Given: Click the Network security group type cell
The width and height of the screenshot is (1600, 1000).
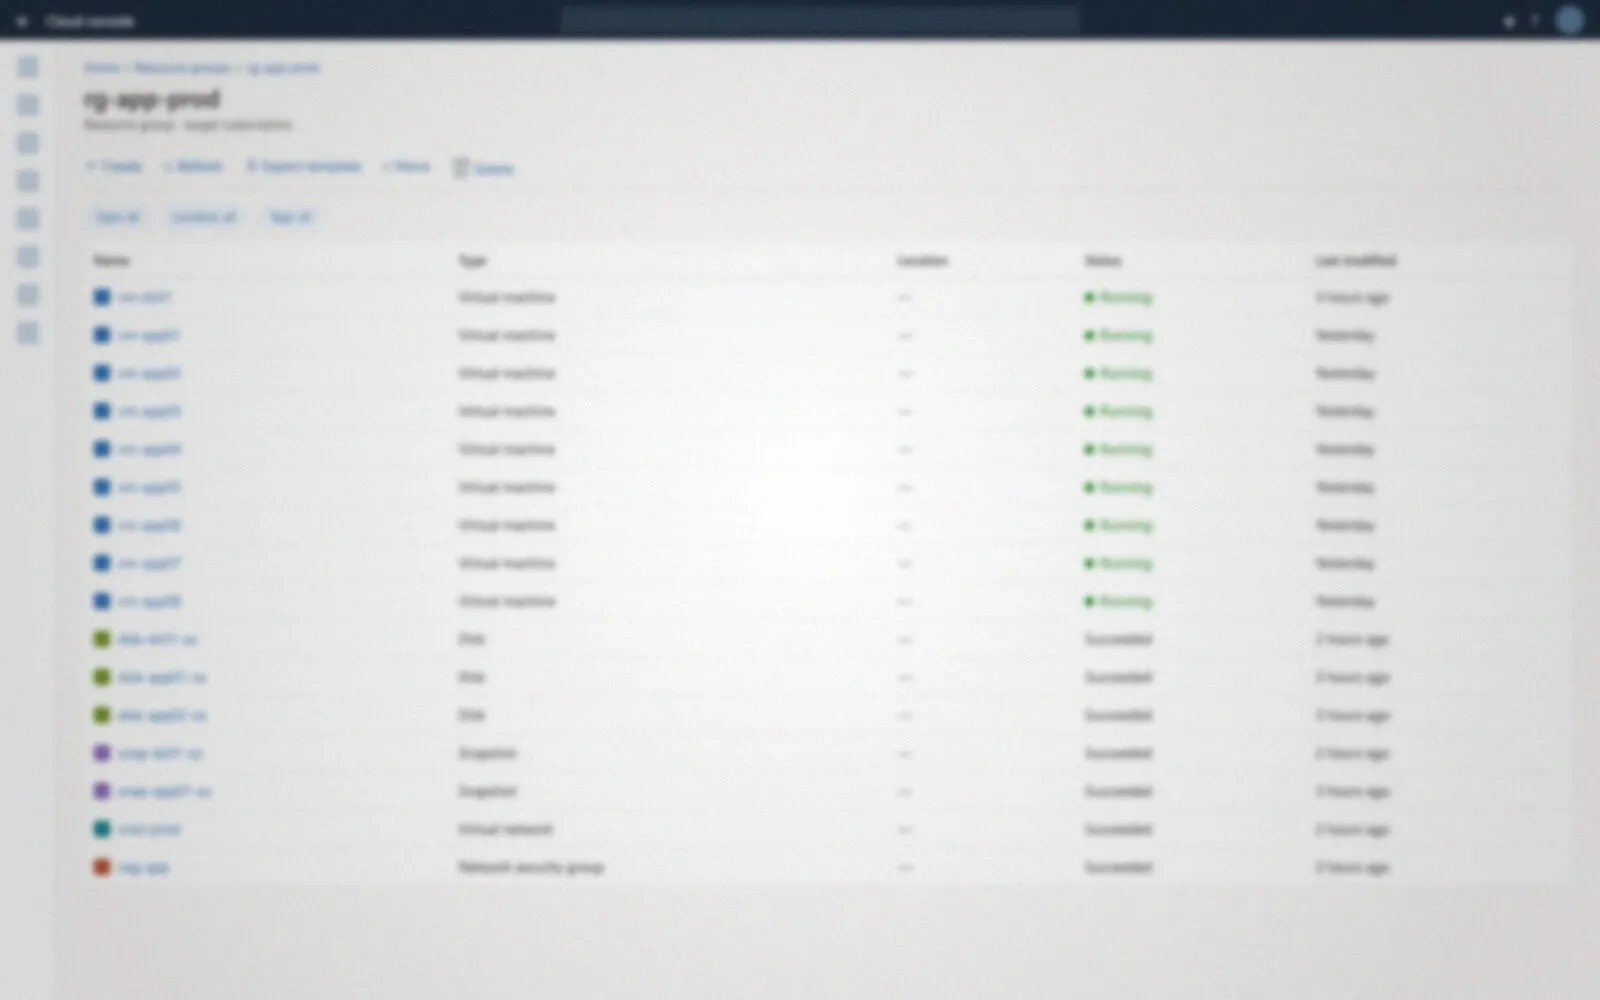Looking at the screenshot, I should (x=531, y=868).
